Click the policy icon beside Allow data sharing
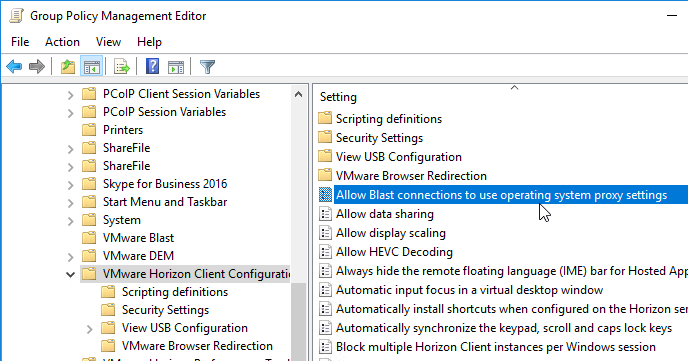 [325, 214]
